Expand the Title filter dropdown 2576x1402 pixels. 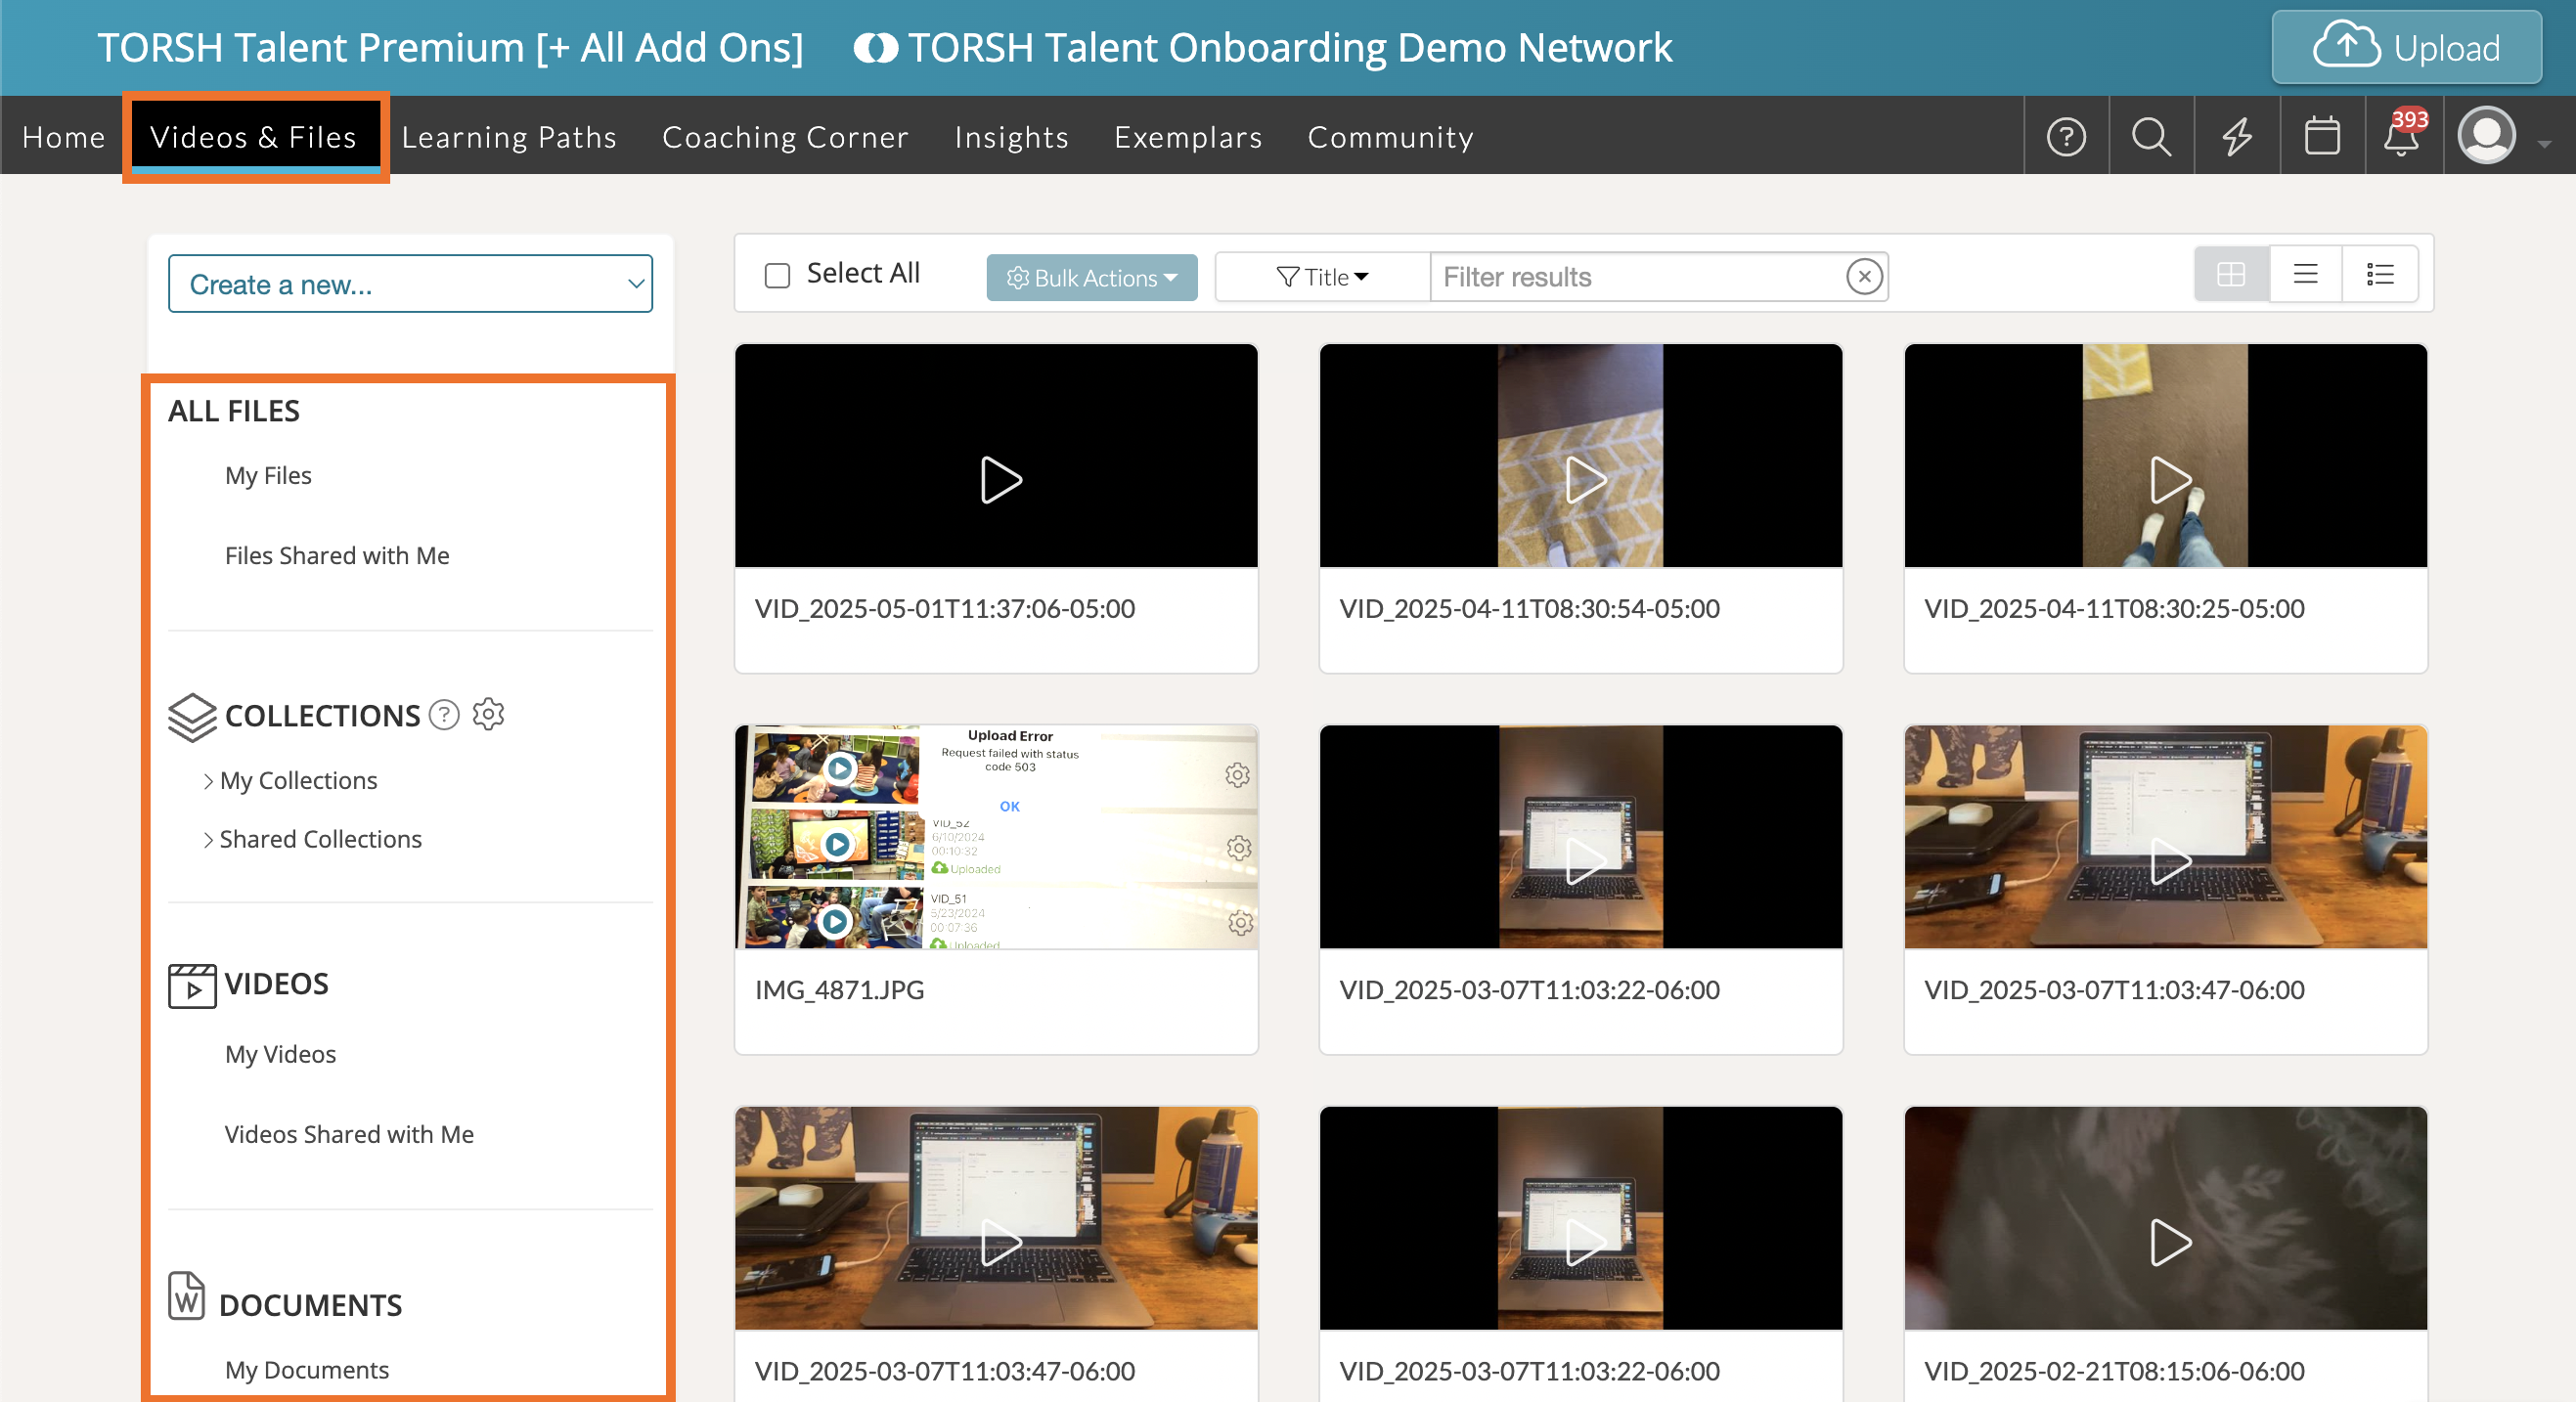click(1322, 277)
